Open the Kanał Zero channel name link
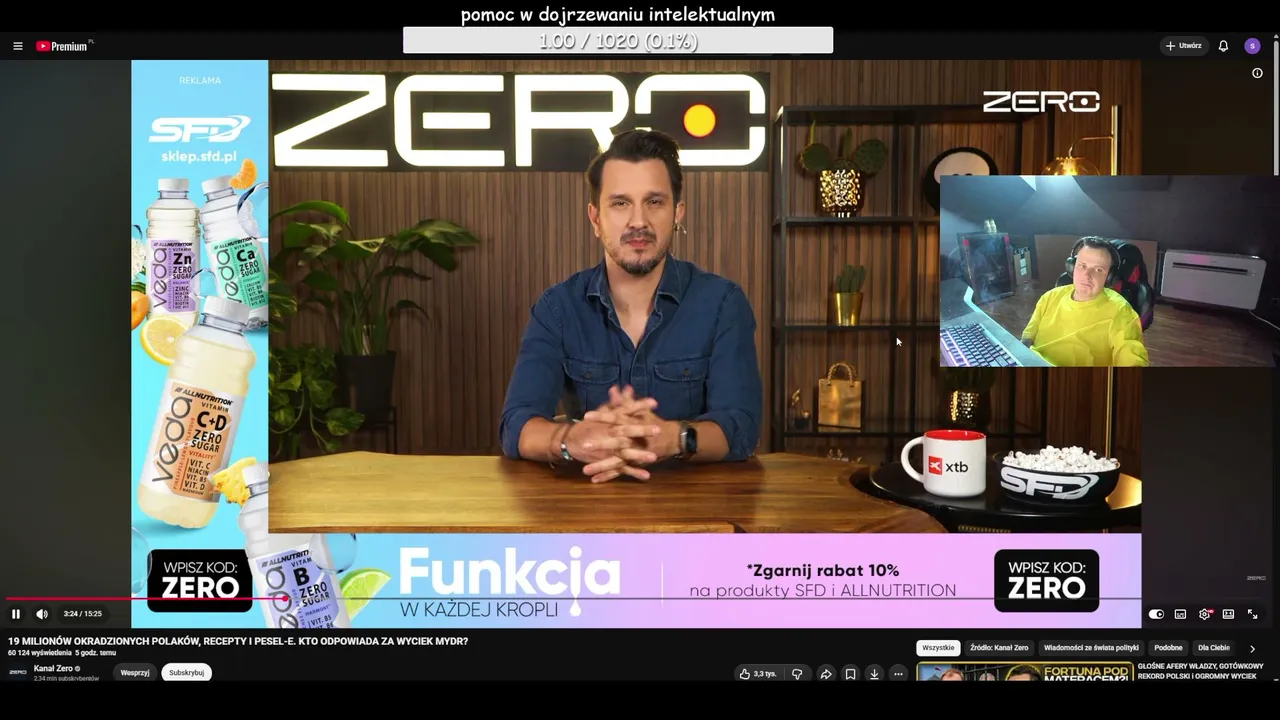The width and height of the screenshot is (1280, 720). click(53, 668)
